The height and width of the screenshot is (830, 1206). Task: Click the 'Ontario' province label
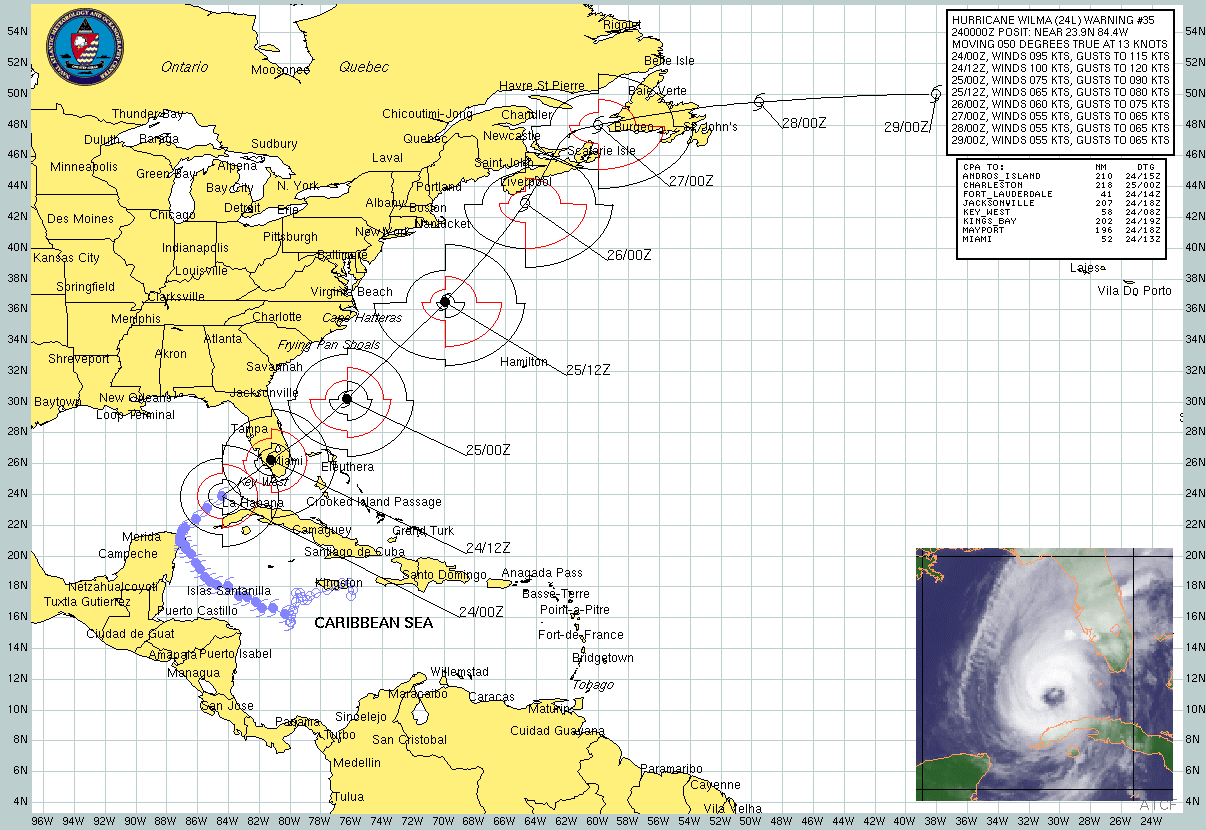click(185, 67)
